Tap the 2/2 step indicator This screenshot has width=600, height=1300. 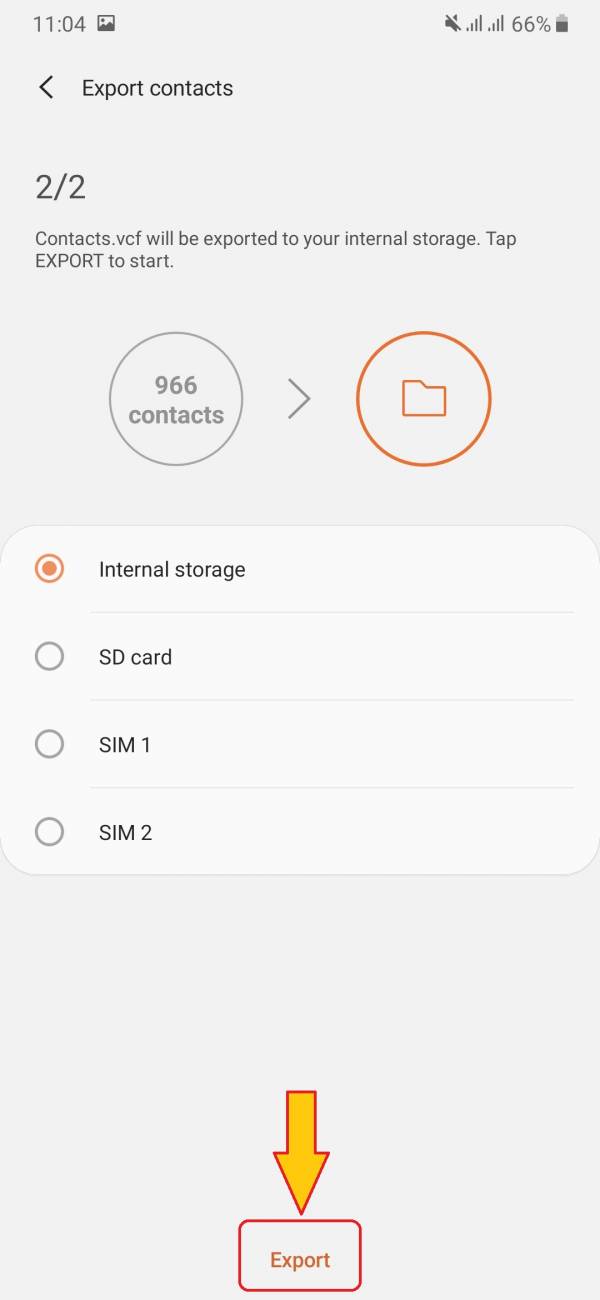click(x=61, y=187)
